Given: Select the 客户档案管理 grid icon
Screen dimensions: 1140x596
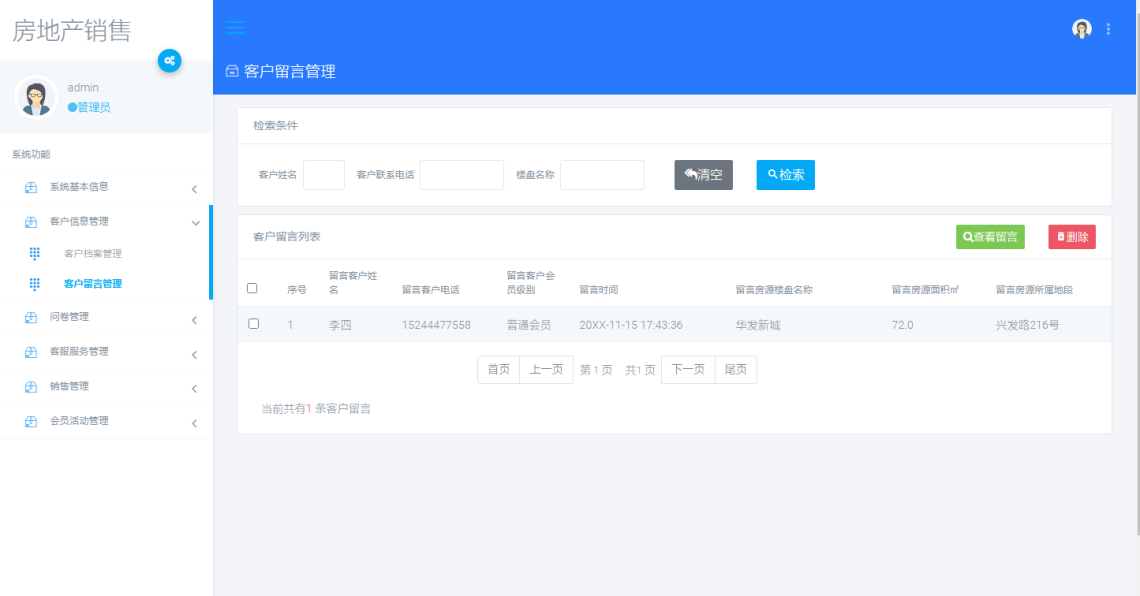Looking at the screenshot, I should (x=35, y=253).
